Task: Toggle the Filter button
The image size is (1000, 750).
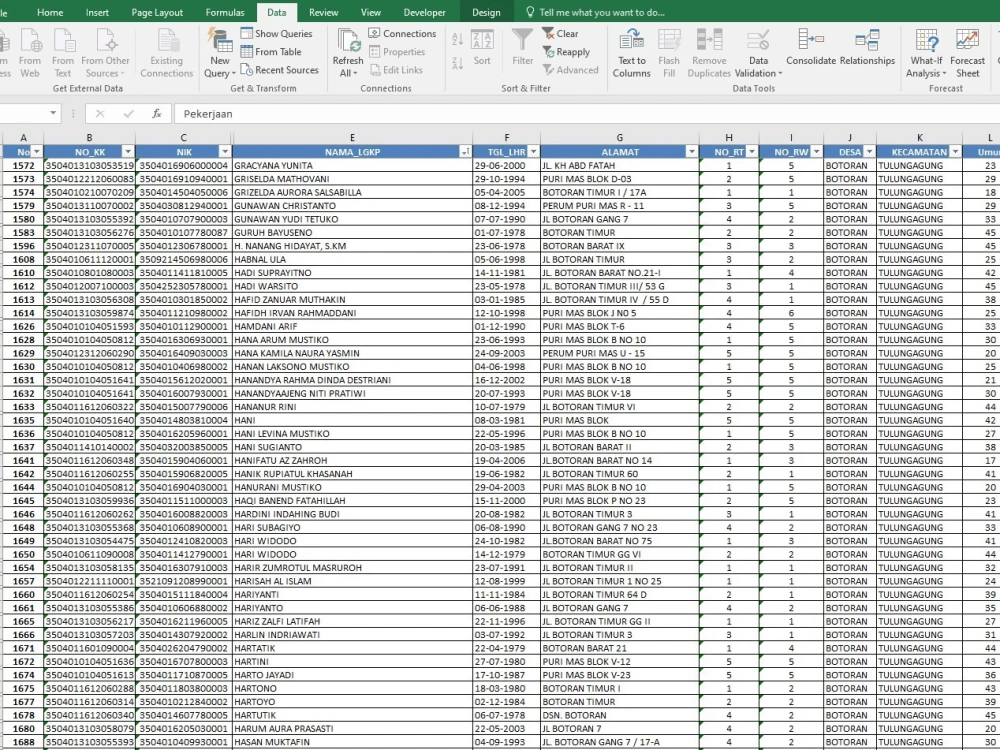Action: click(522, 48)
